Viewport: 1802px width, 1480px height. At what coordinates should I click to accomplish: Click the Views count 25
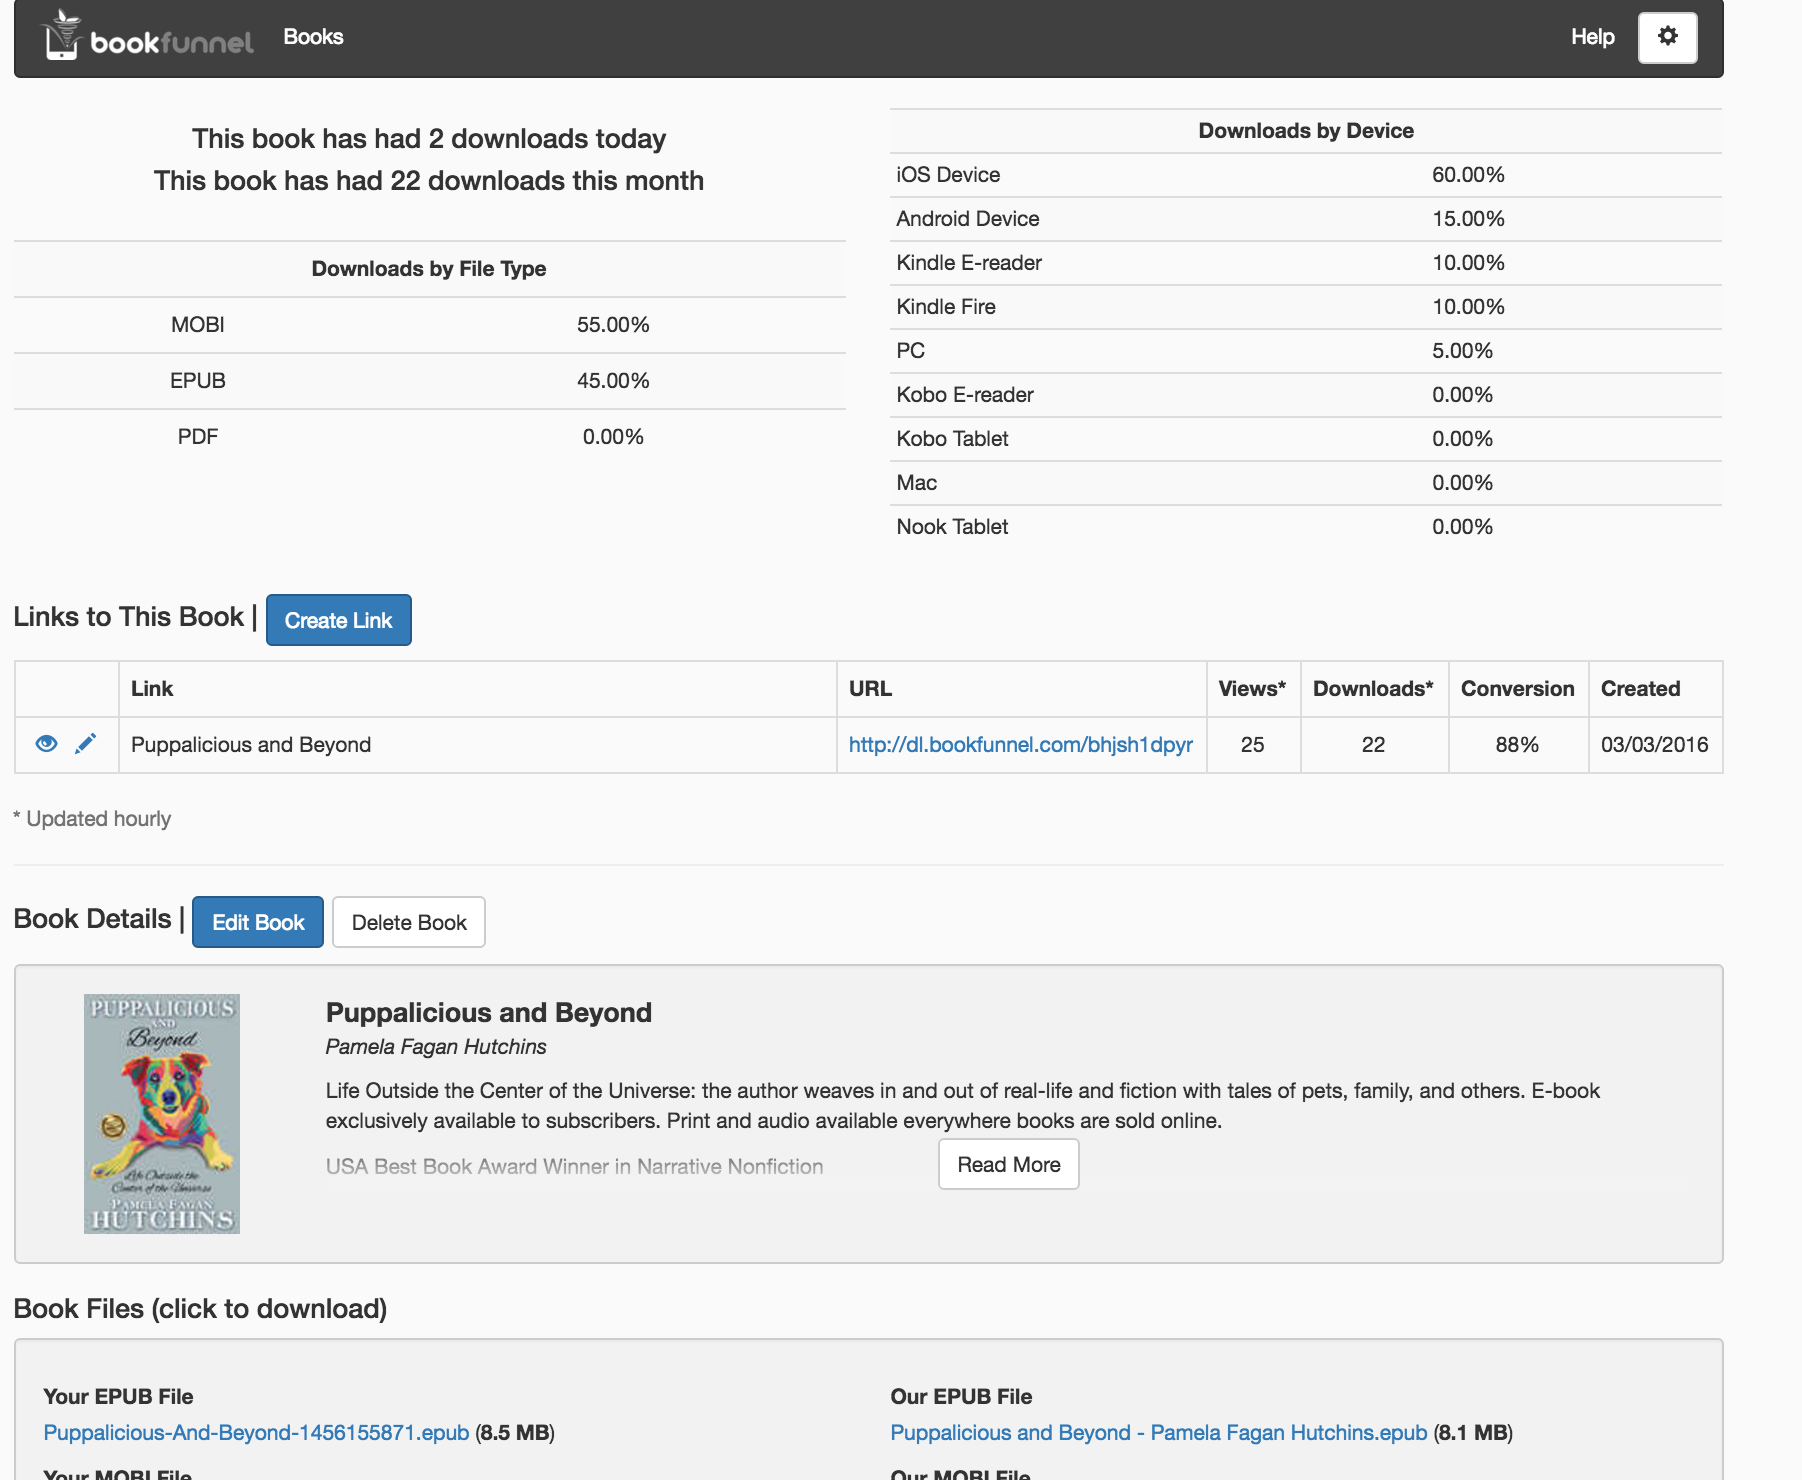click(1252, 745)
